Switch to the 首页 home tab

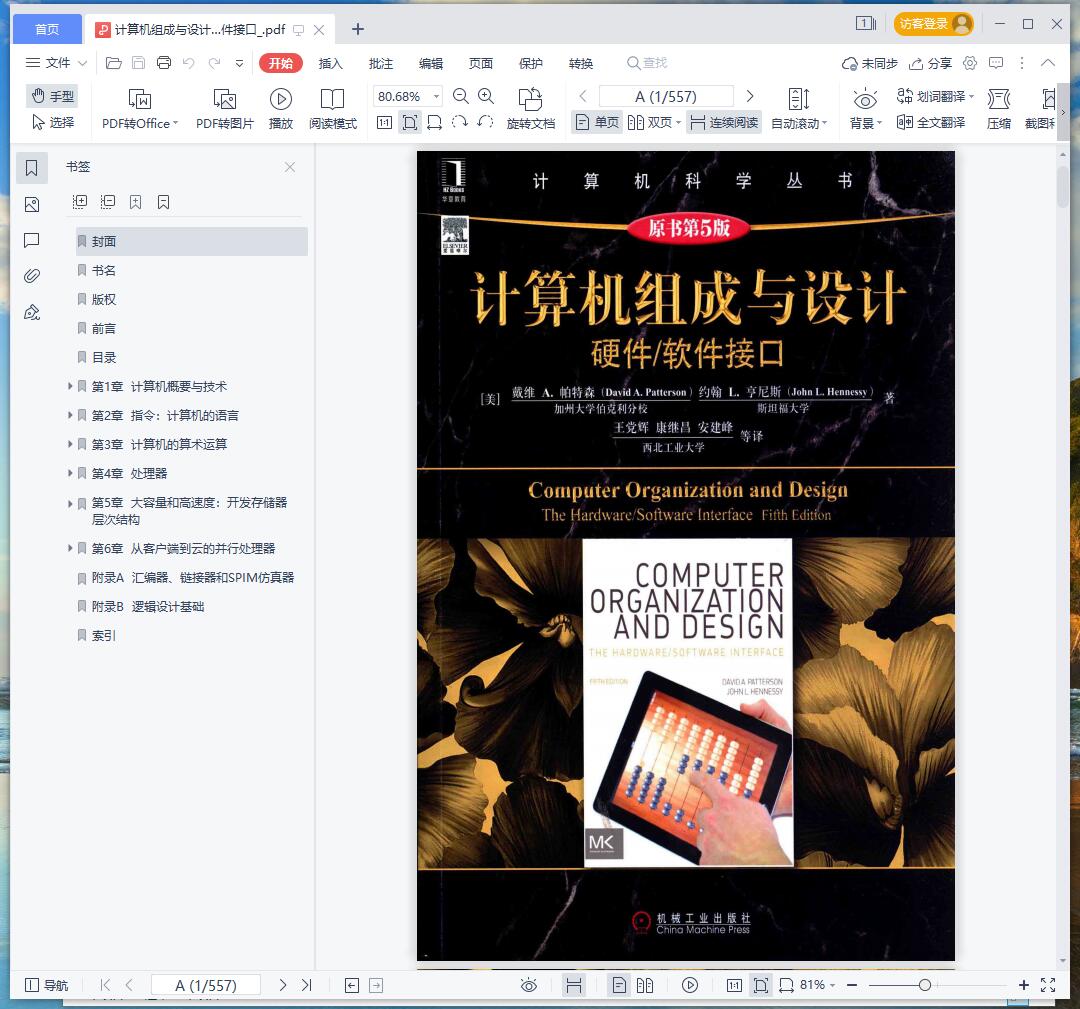point(47,29)
